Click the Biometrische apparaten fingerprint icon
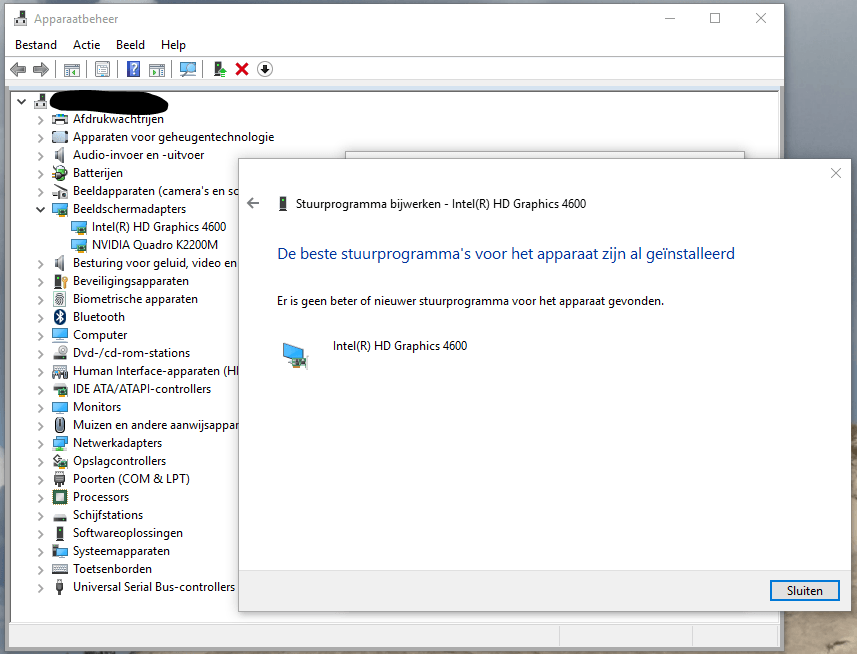The width and height of the screenshot is (857, 654). 60,299
